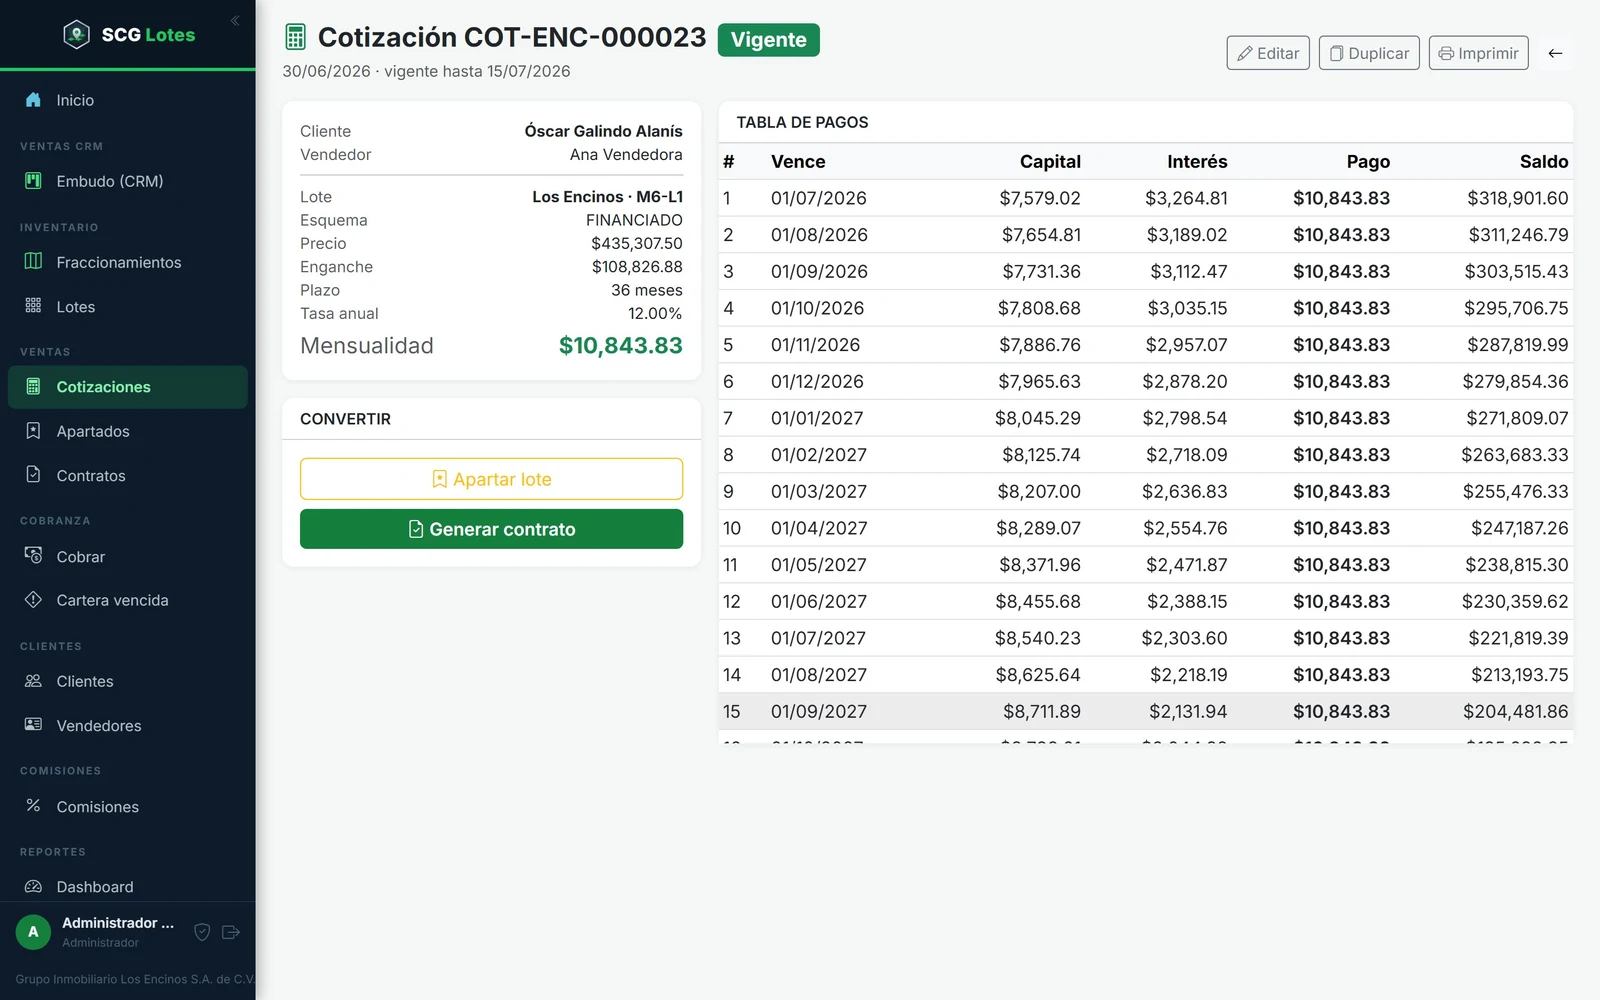Viewport: 1600px width, 1000px height.
Task: Click client name Óscar Galindo Alanís
Action: pos(603,131)
